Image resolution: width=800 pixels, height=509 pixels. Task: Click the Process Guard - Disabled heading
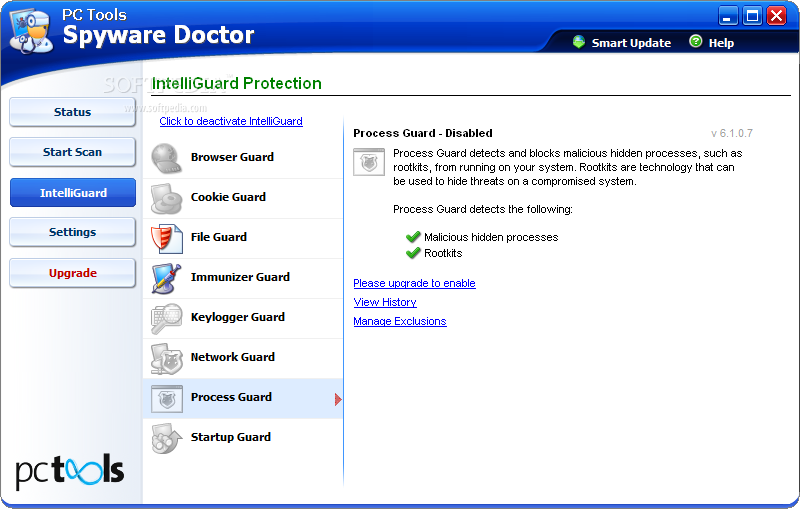tap(423, 133)
